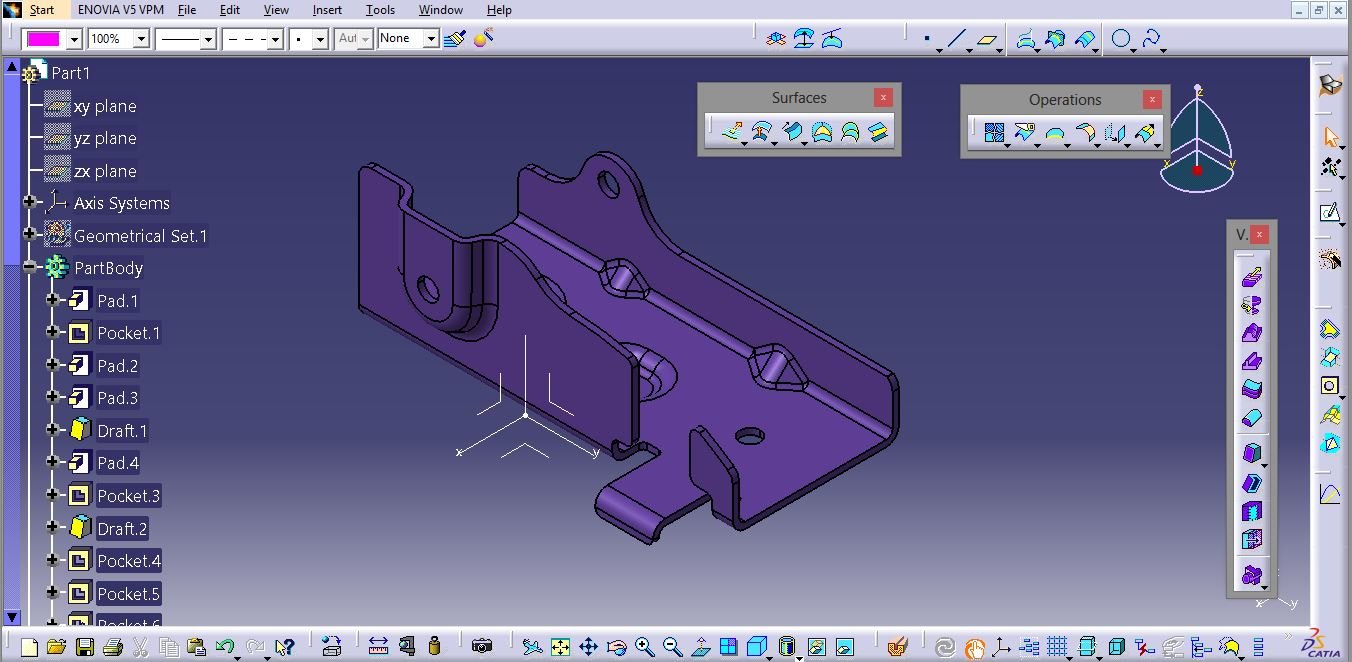The width and height of the screenshot is (1352, 662).
Task: Select the Pan view tool
Action: 588,647
